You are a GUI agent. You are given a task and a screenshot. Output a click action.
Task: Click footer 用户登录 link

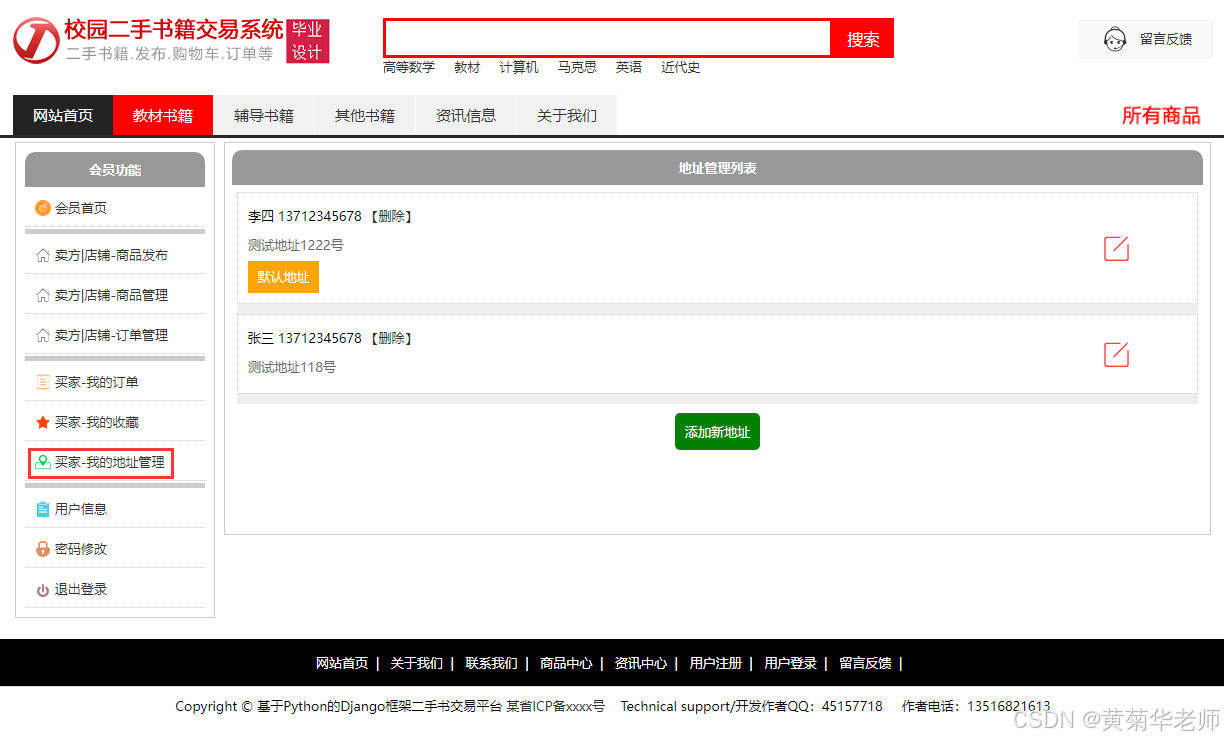click(x=790, y=663)
